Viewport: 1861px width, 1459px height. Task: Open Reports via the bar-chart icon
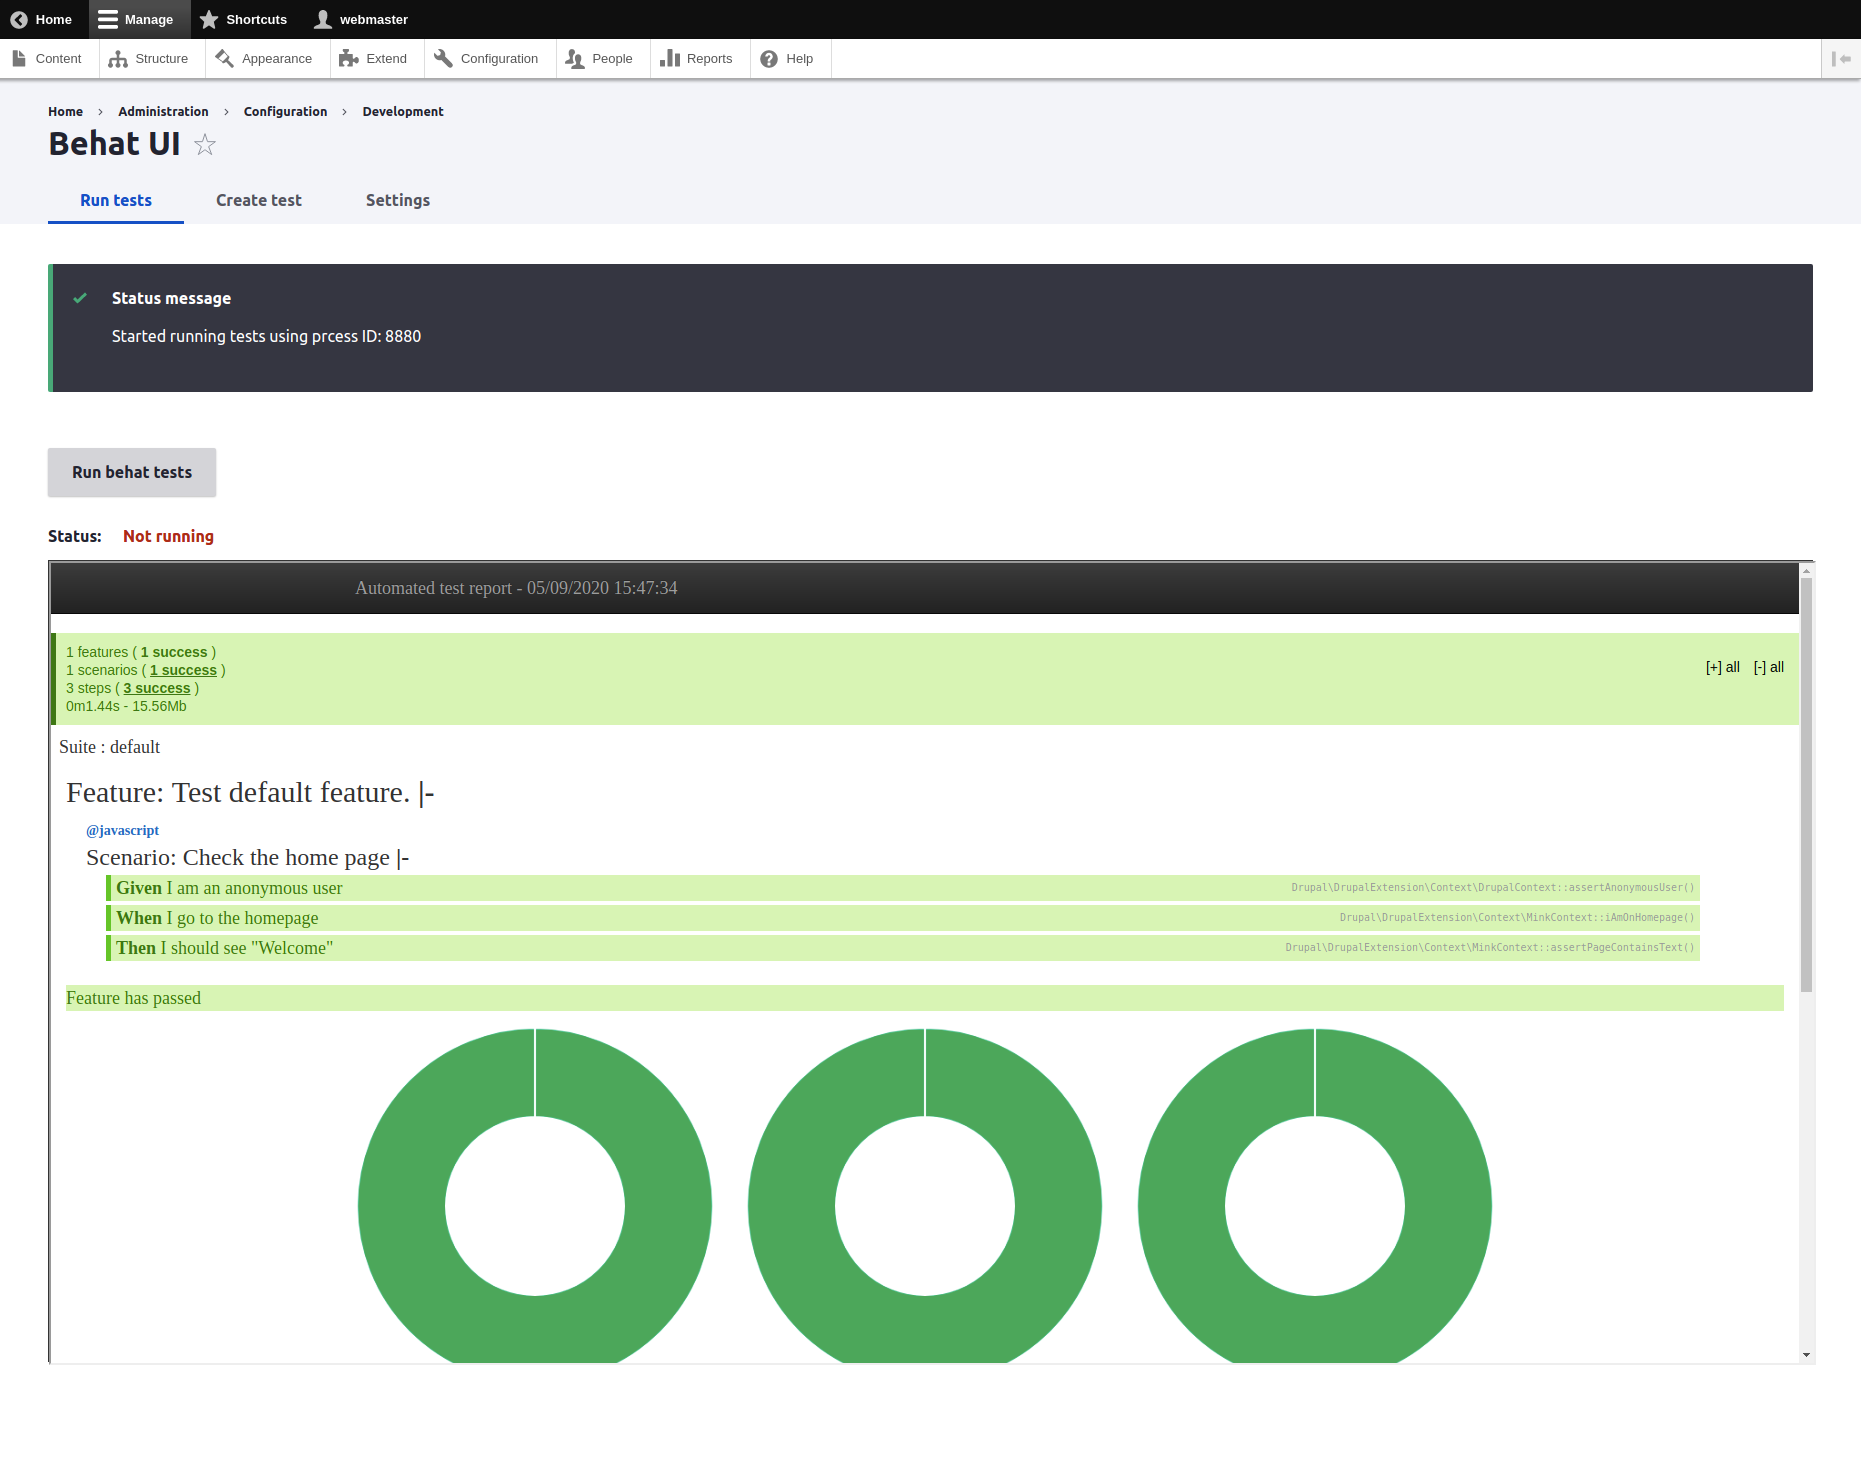(x=670, y=58)
